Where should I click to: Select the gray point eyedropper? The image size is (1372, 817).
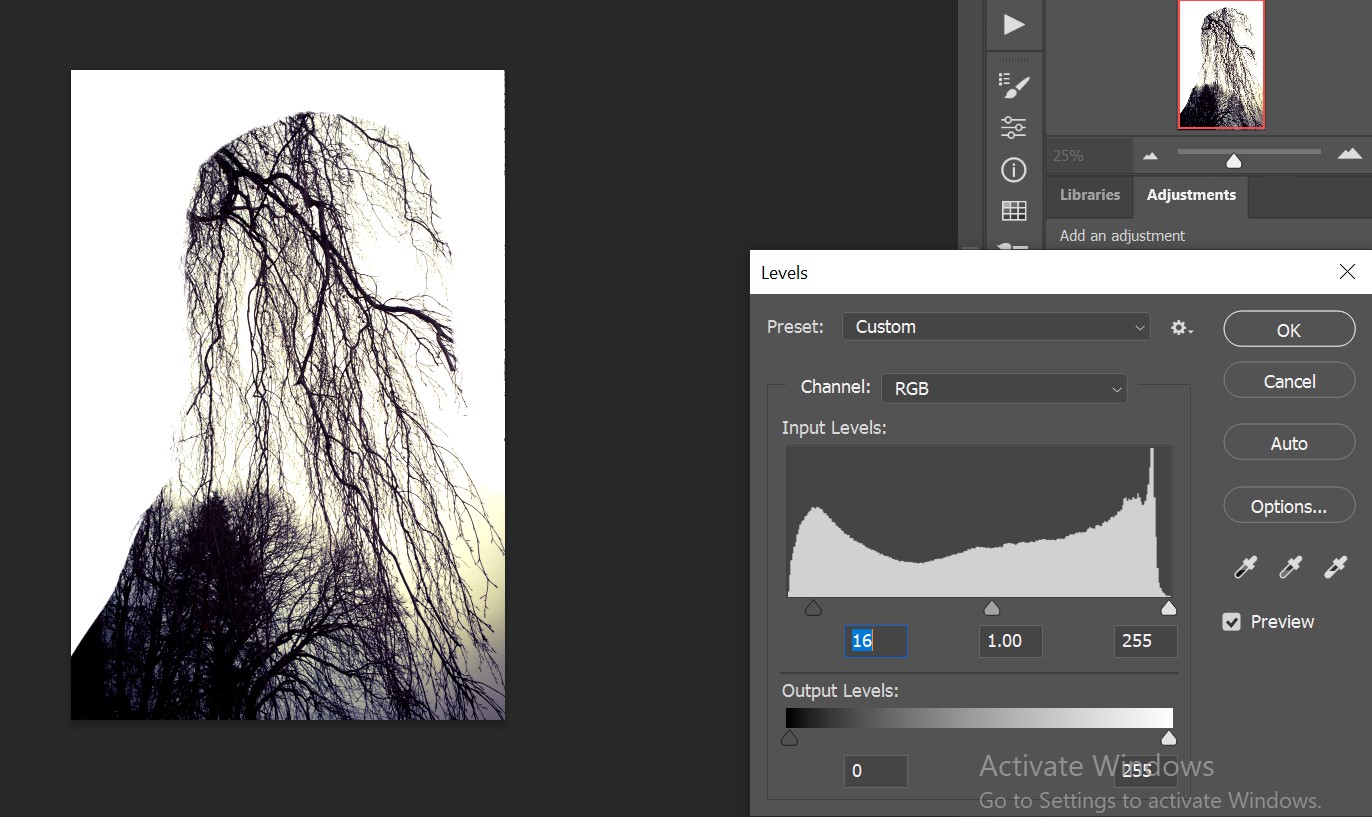pos(1290,568)
